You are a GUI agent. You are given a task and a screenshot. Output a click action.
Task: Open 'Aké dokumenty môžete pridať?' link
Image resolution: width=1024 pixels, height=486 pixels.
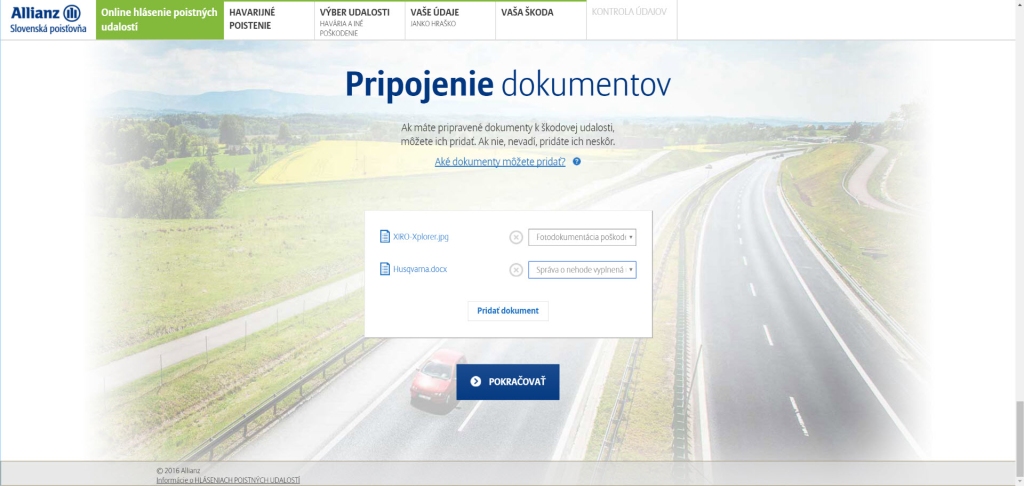click(x=500, y=161)
